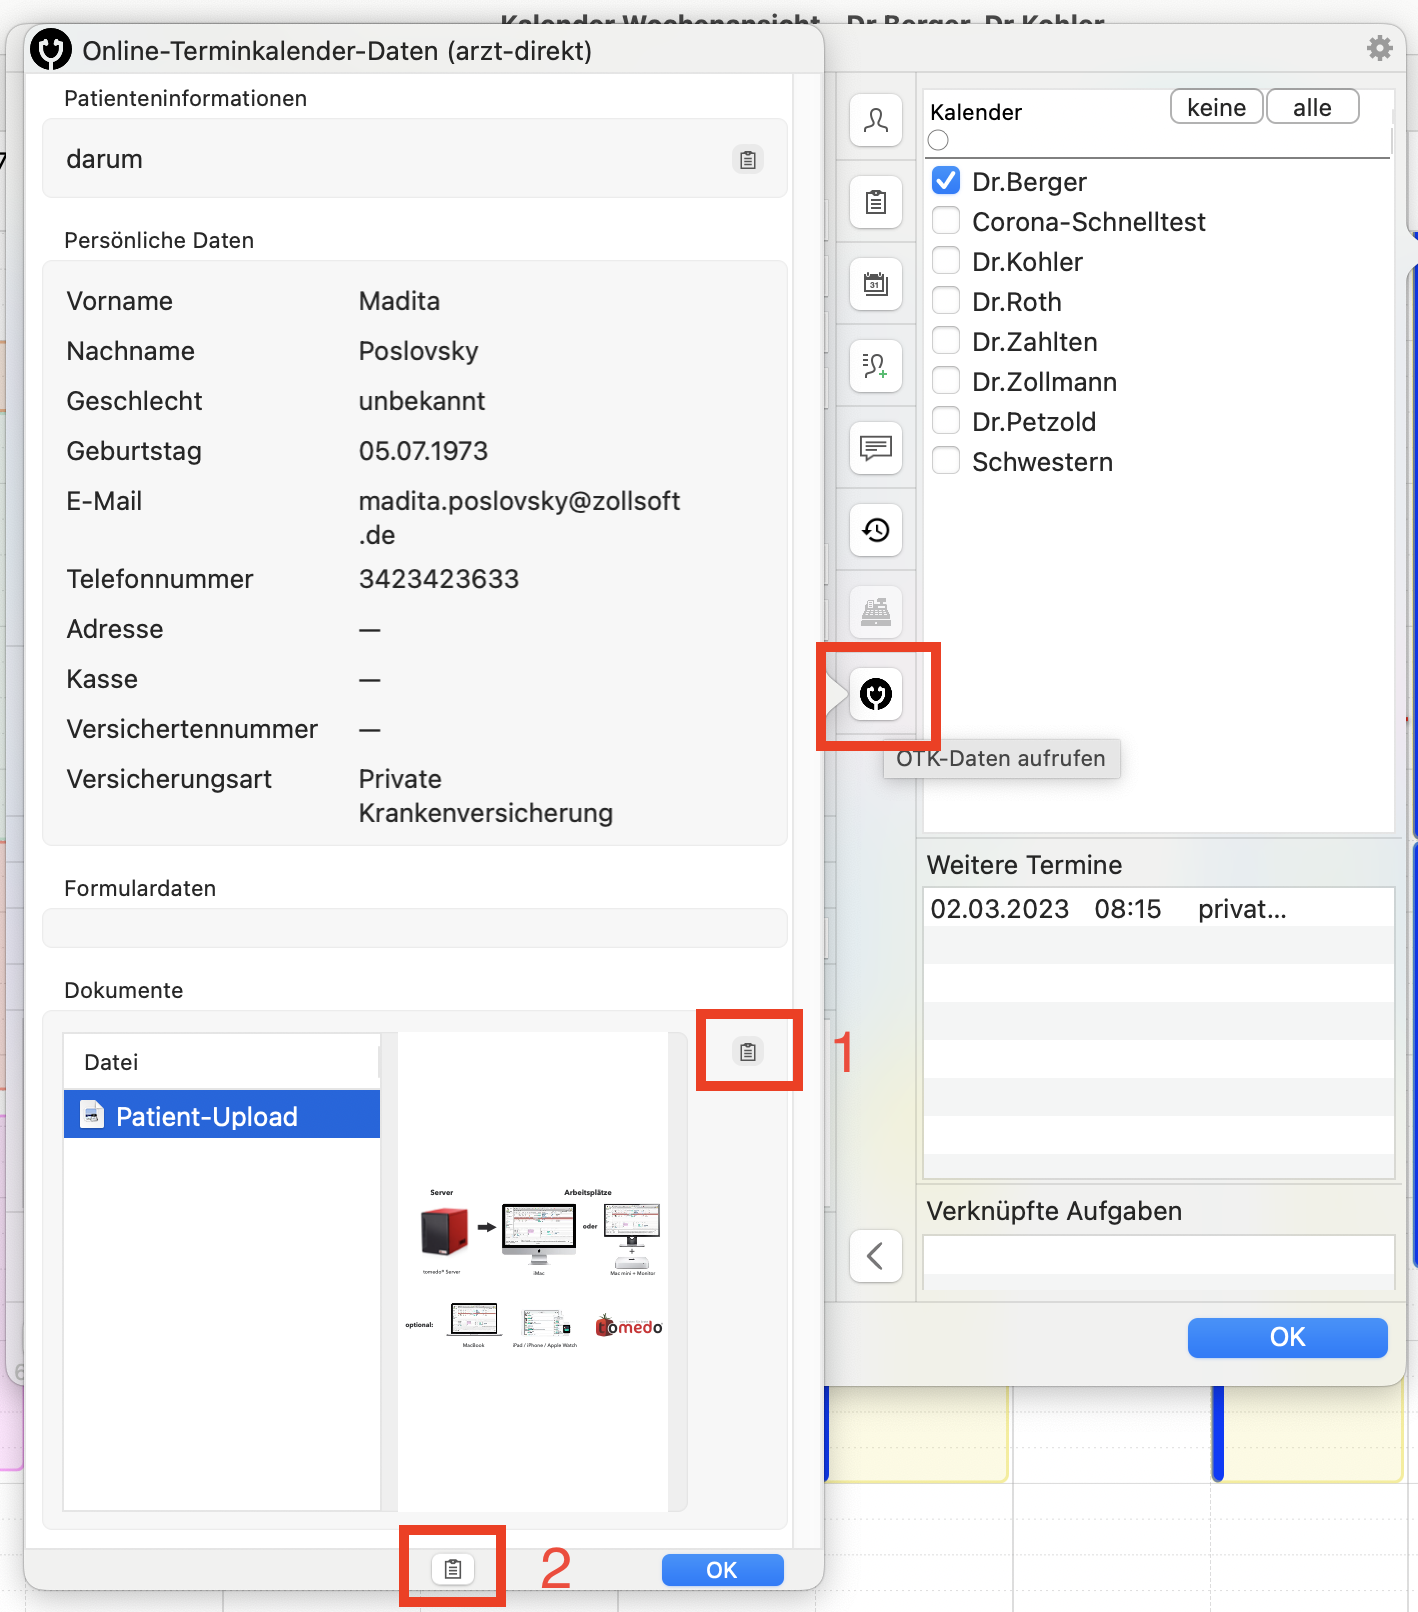Call up OTK data via arzt-direkt icon
This screenshot has height=1612, width=1418.
coord(876,694)
